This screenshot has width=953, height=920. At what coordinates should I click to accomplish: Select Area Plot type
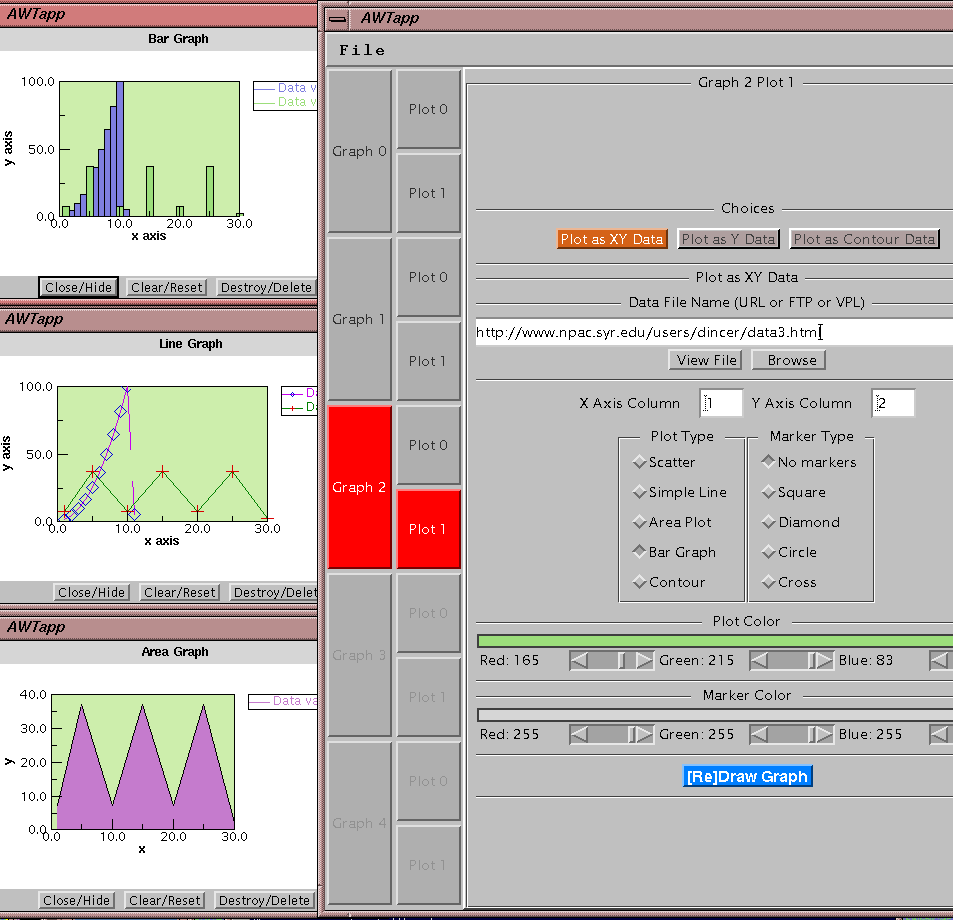point(672,522)
